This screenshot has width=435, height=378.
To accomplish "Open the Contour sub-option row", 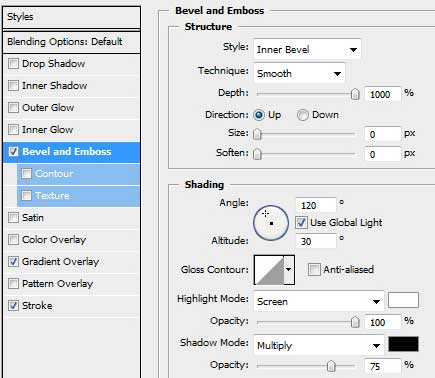I will (x=79, y=174).
